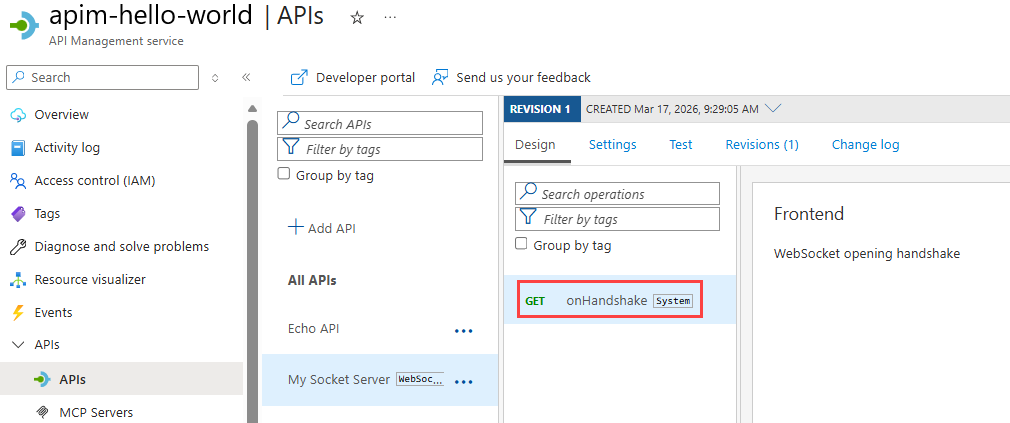Select the onHandshake GET operation
Viewport: 1010px width, 423px height.
(x=608, y=300)
